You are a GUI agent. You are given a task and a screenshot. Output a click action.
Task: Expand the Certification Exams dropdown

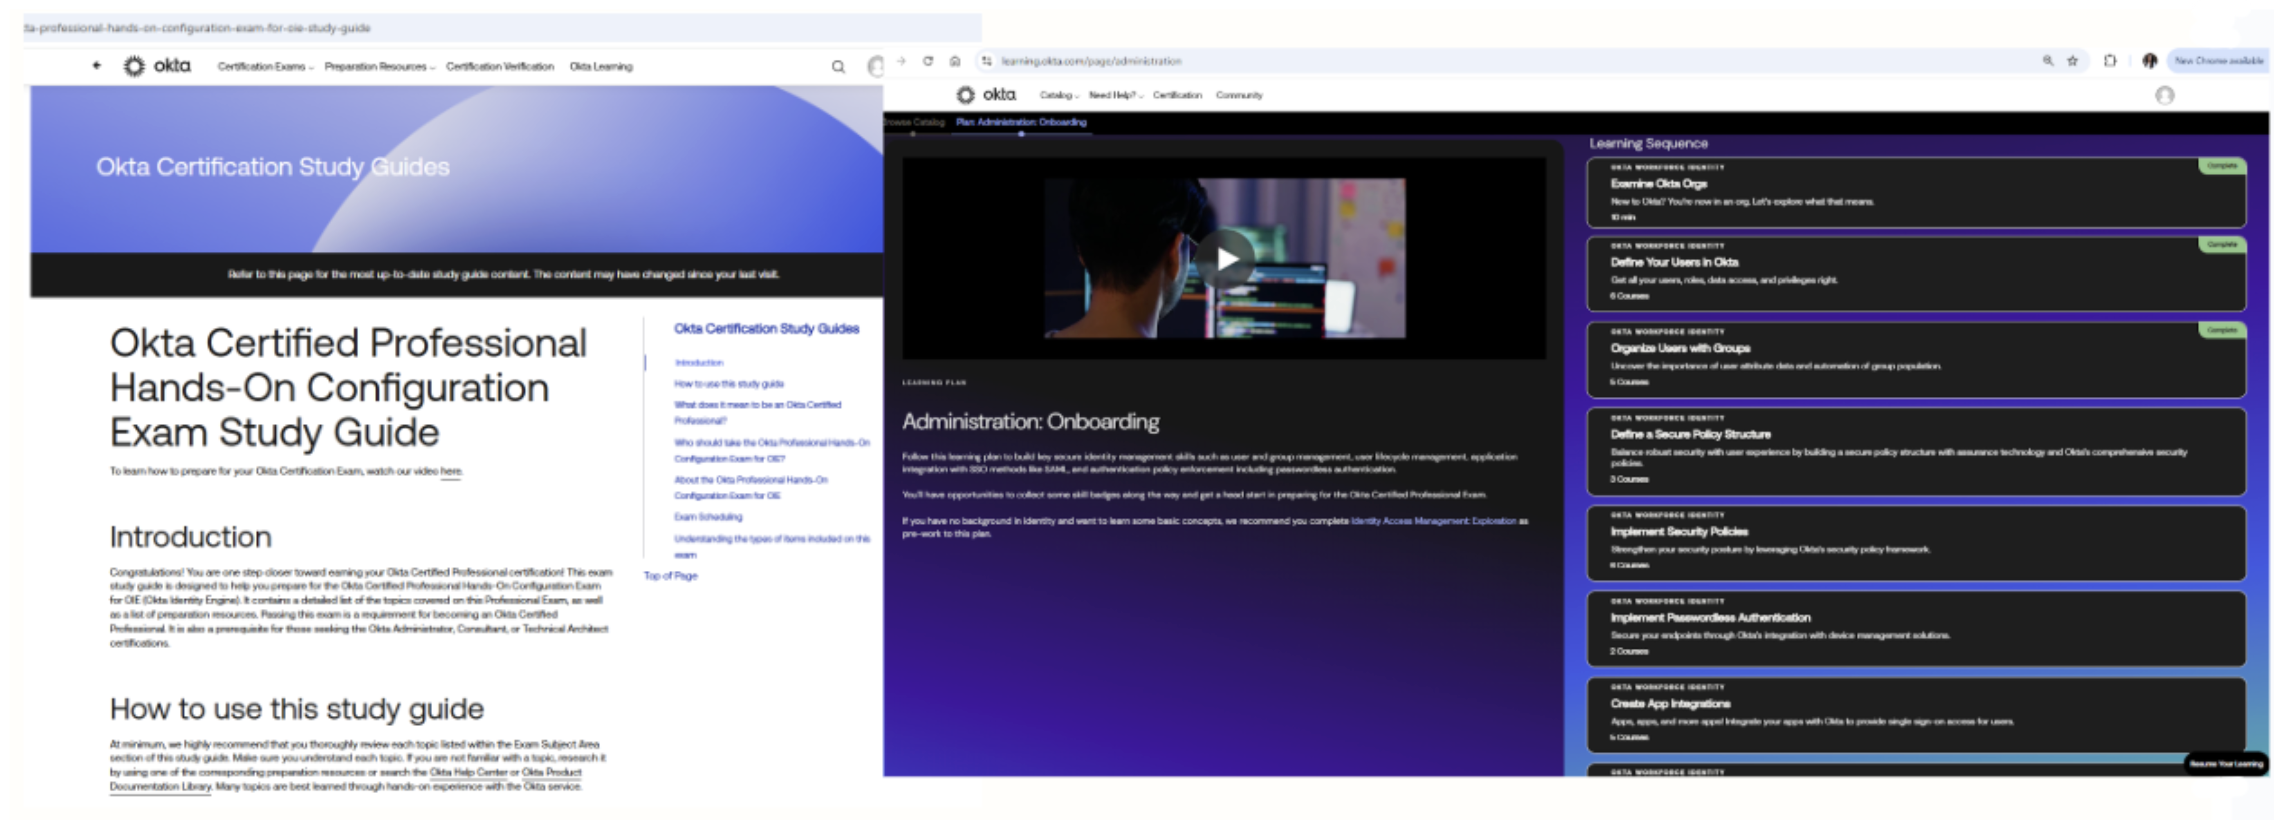tap(265, 67)
